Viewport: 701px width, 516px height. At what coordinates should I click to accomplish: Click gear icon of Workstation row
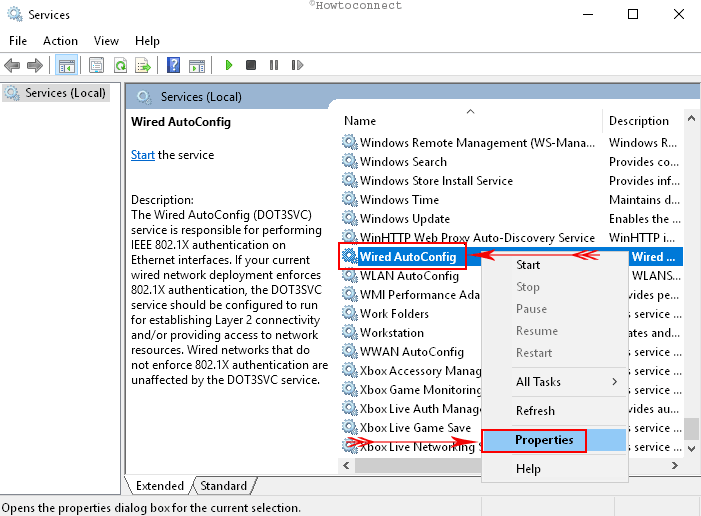click(350, 333)
